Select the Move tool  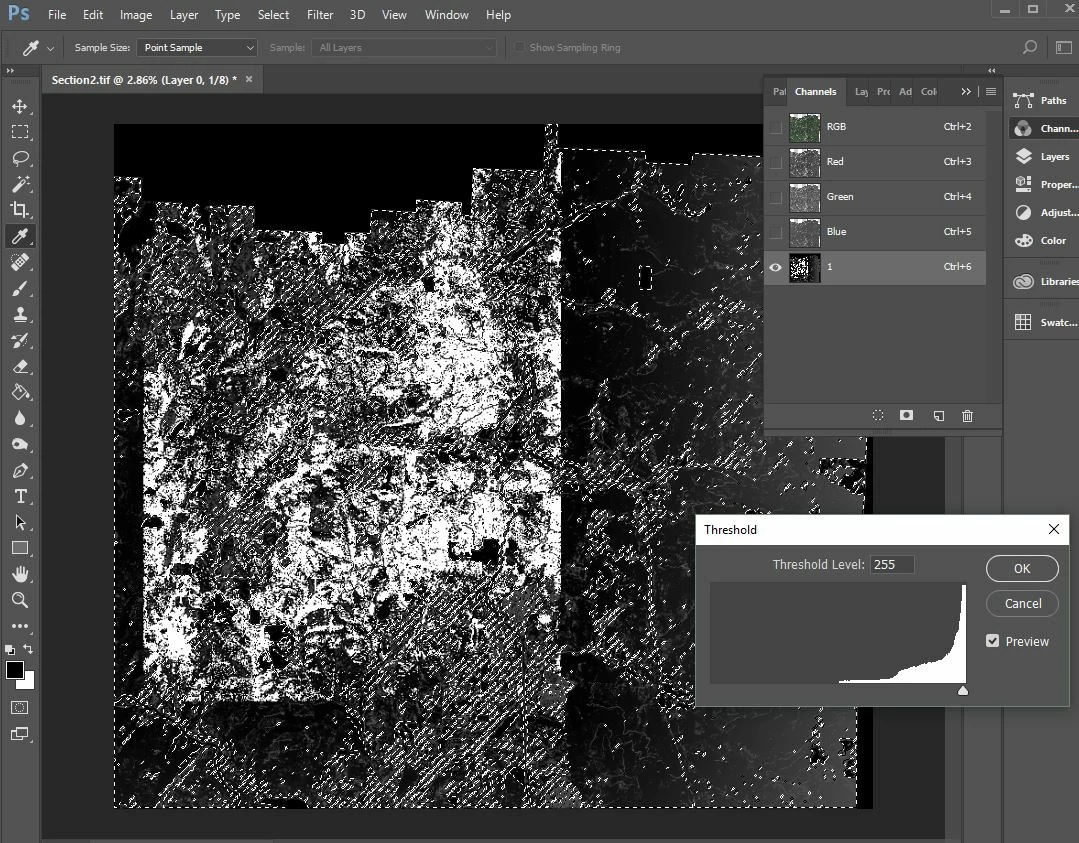pyautogui.click(x=20, y=106)
